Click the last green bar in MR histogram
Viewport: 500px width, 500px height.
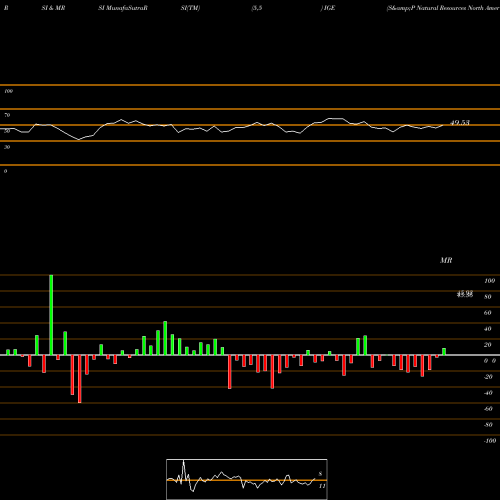click(x=444, y=352)
